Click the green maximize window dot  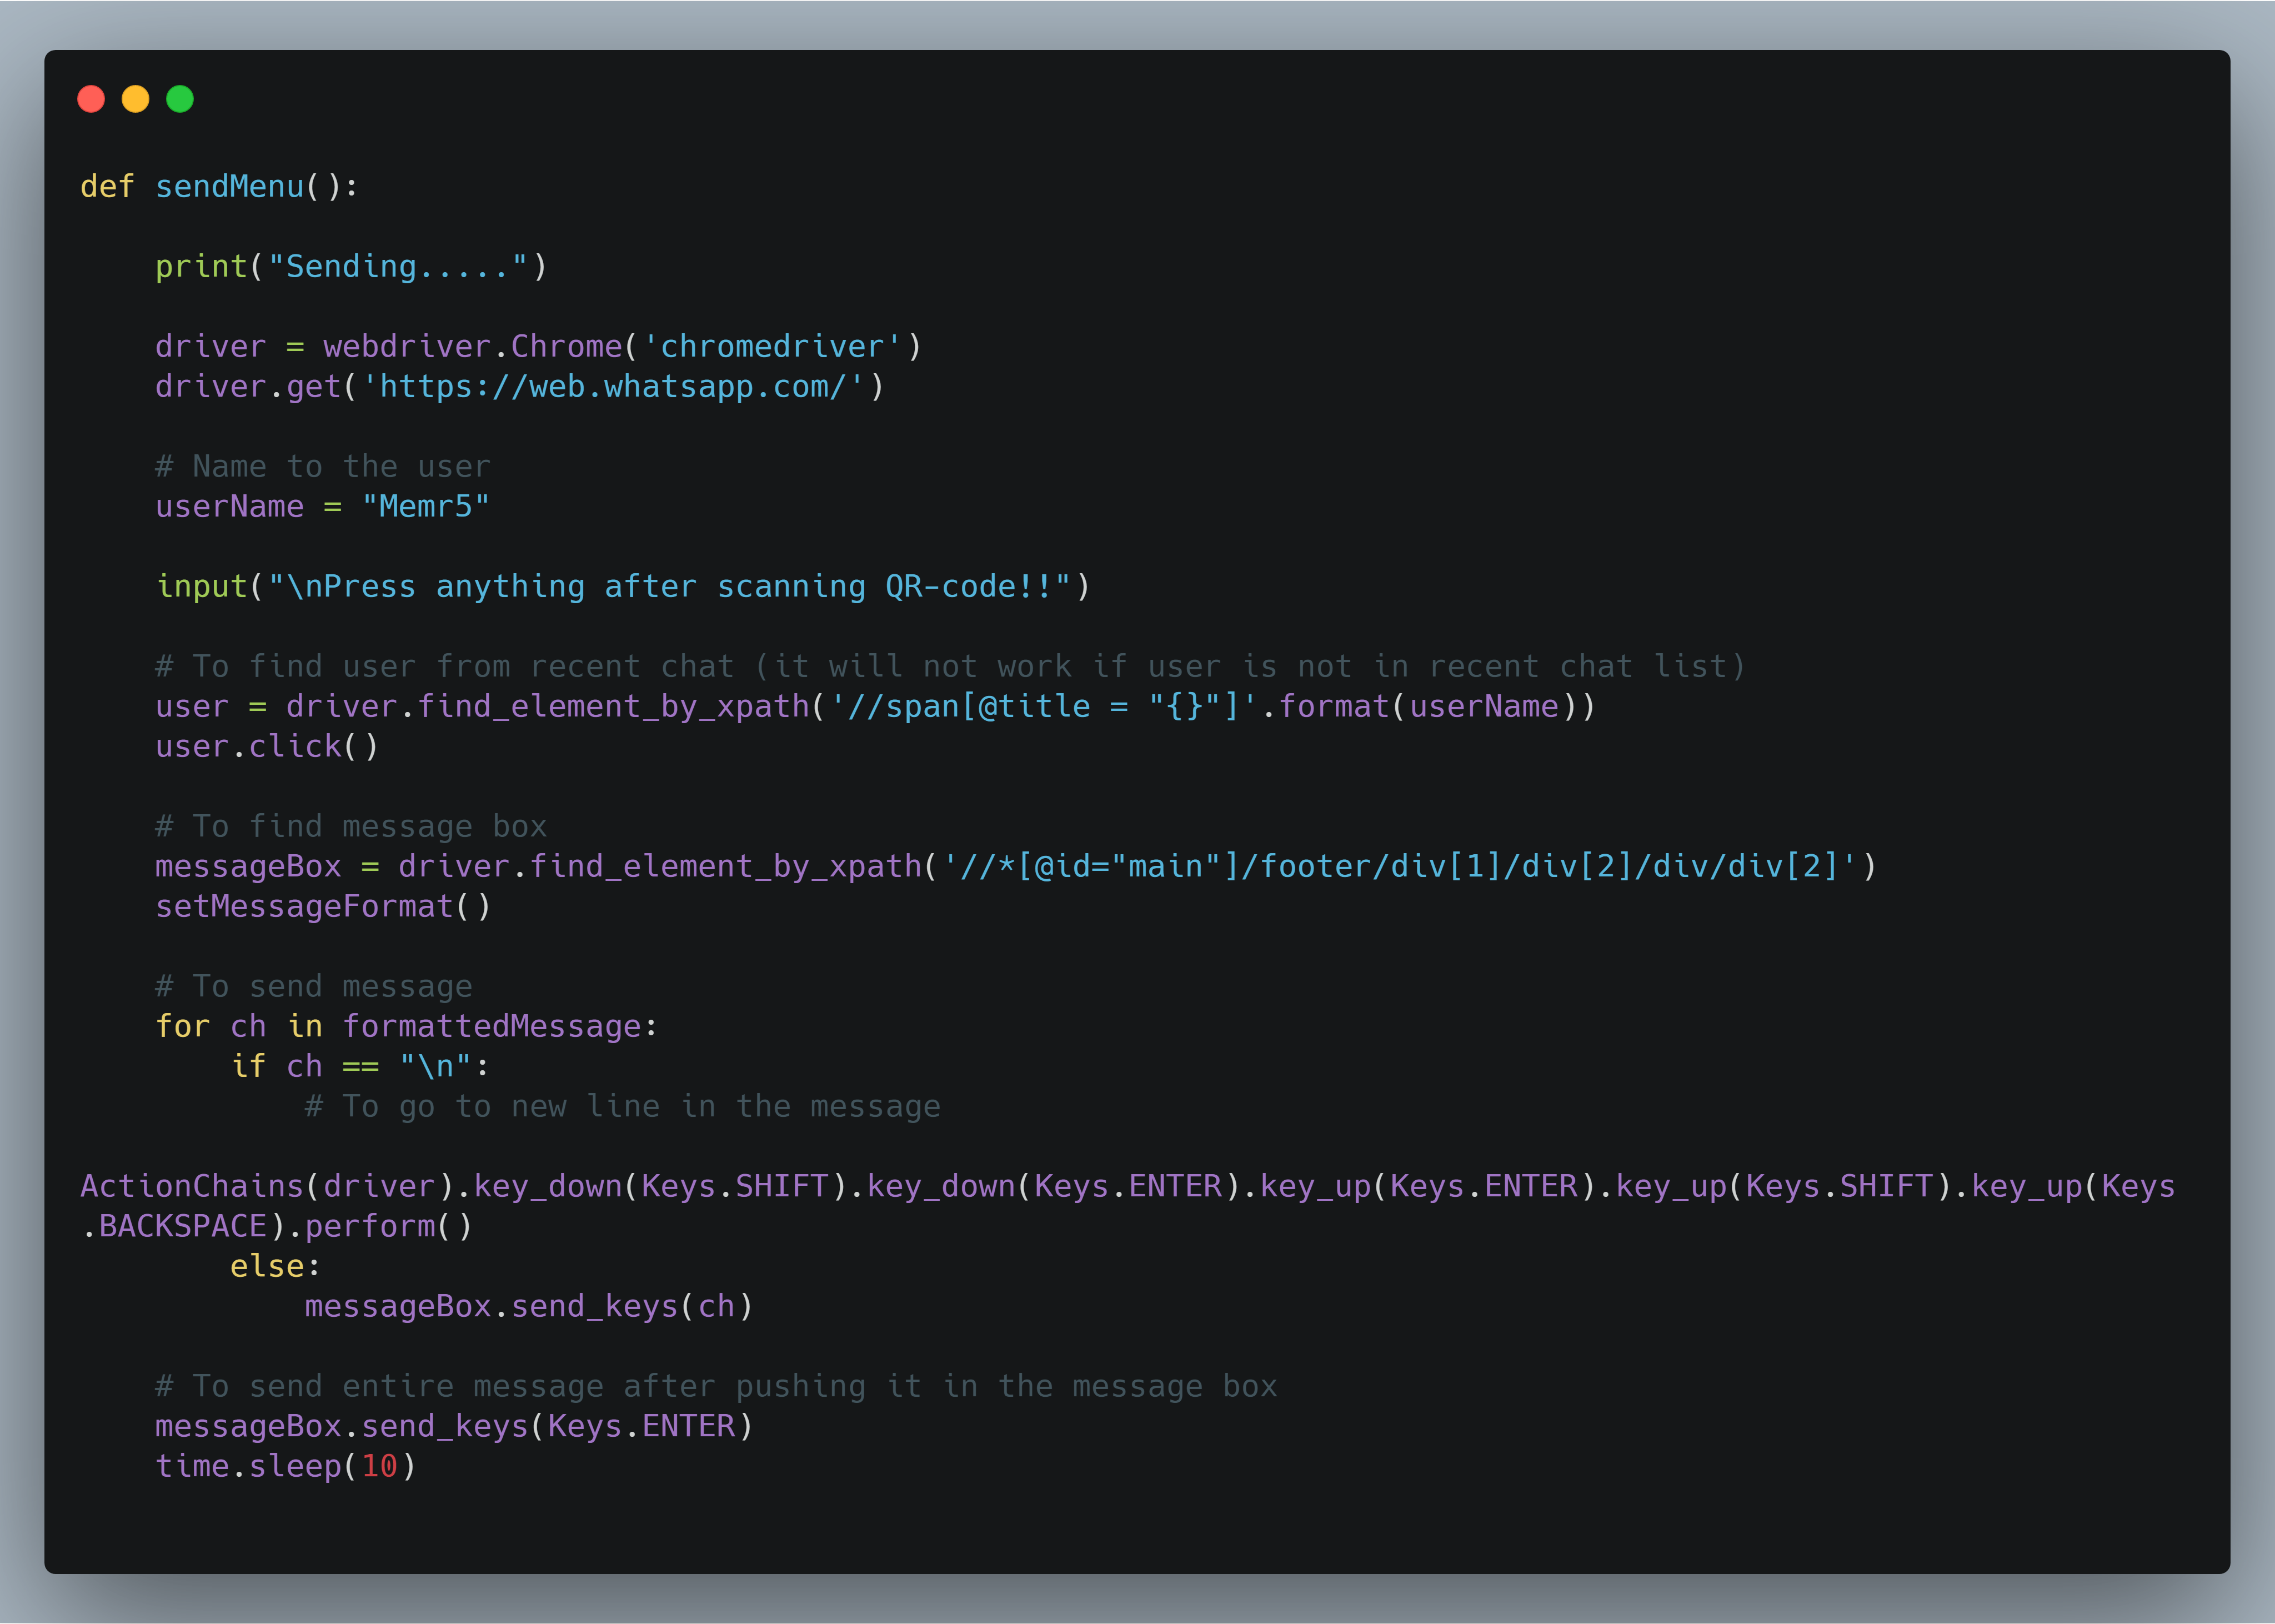point(180,99)
